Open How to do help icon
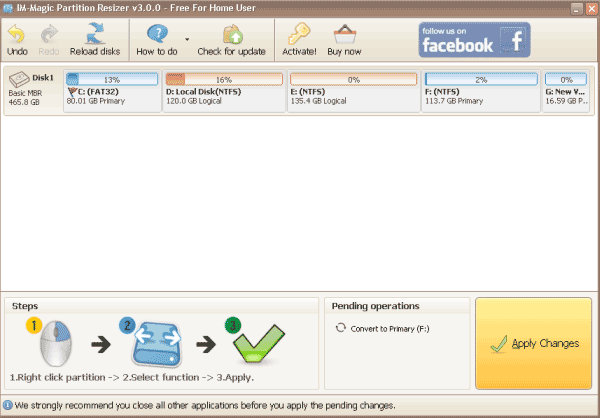 click(157, 34)
